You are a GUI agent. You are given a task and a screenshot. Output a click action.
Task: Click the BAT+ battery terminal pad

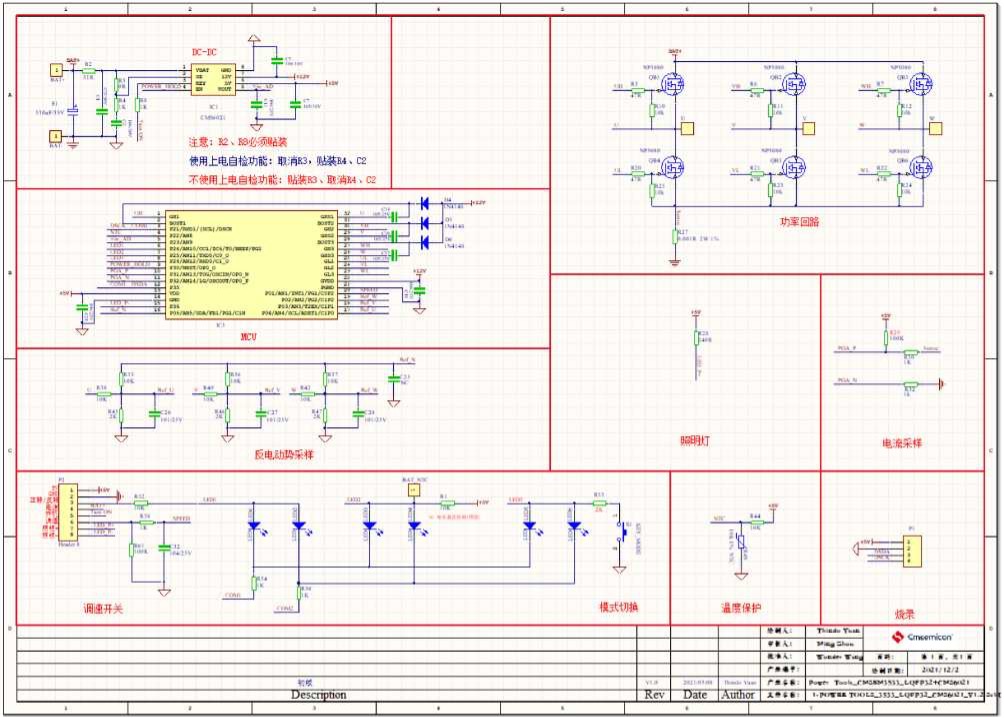click(55, 70)
